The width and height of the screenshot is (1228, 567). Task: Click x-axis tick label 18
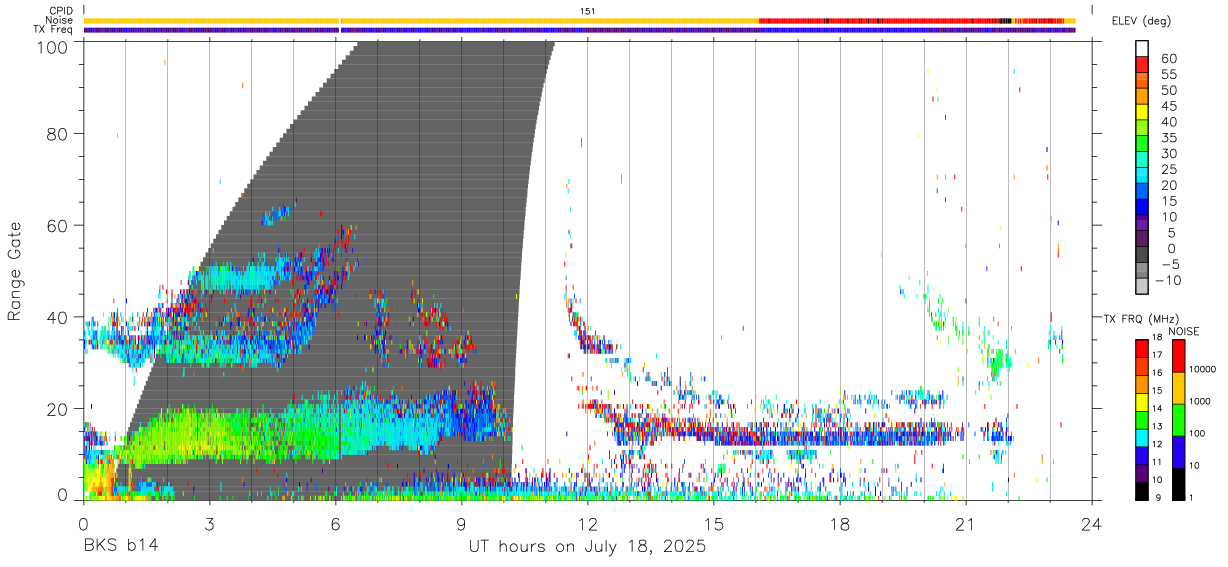click(840, 524)
